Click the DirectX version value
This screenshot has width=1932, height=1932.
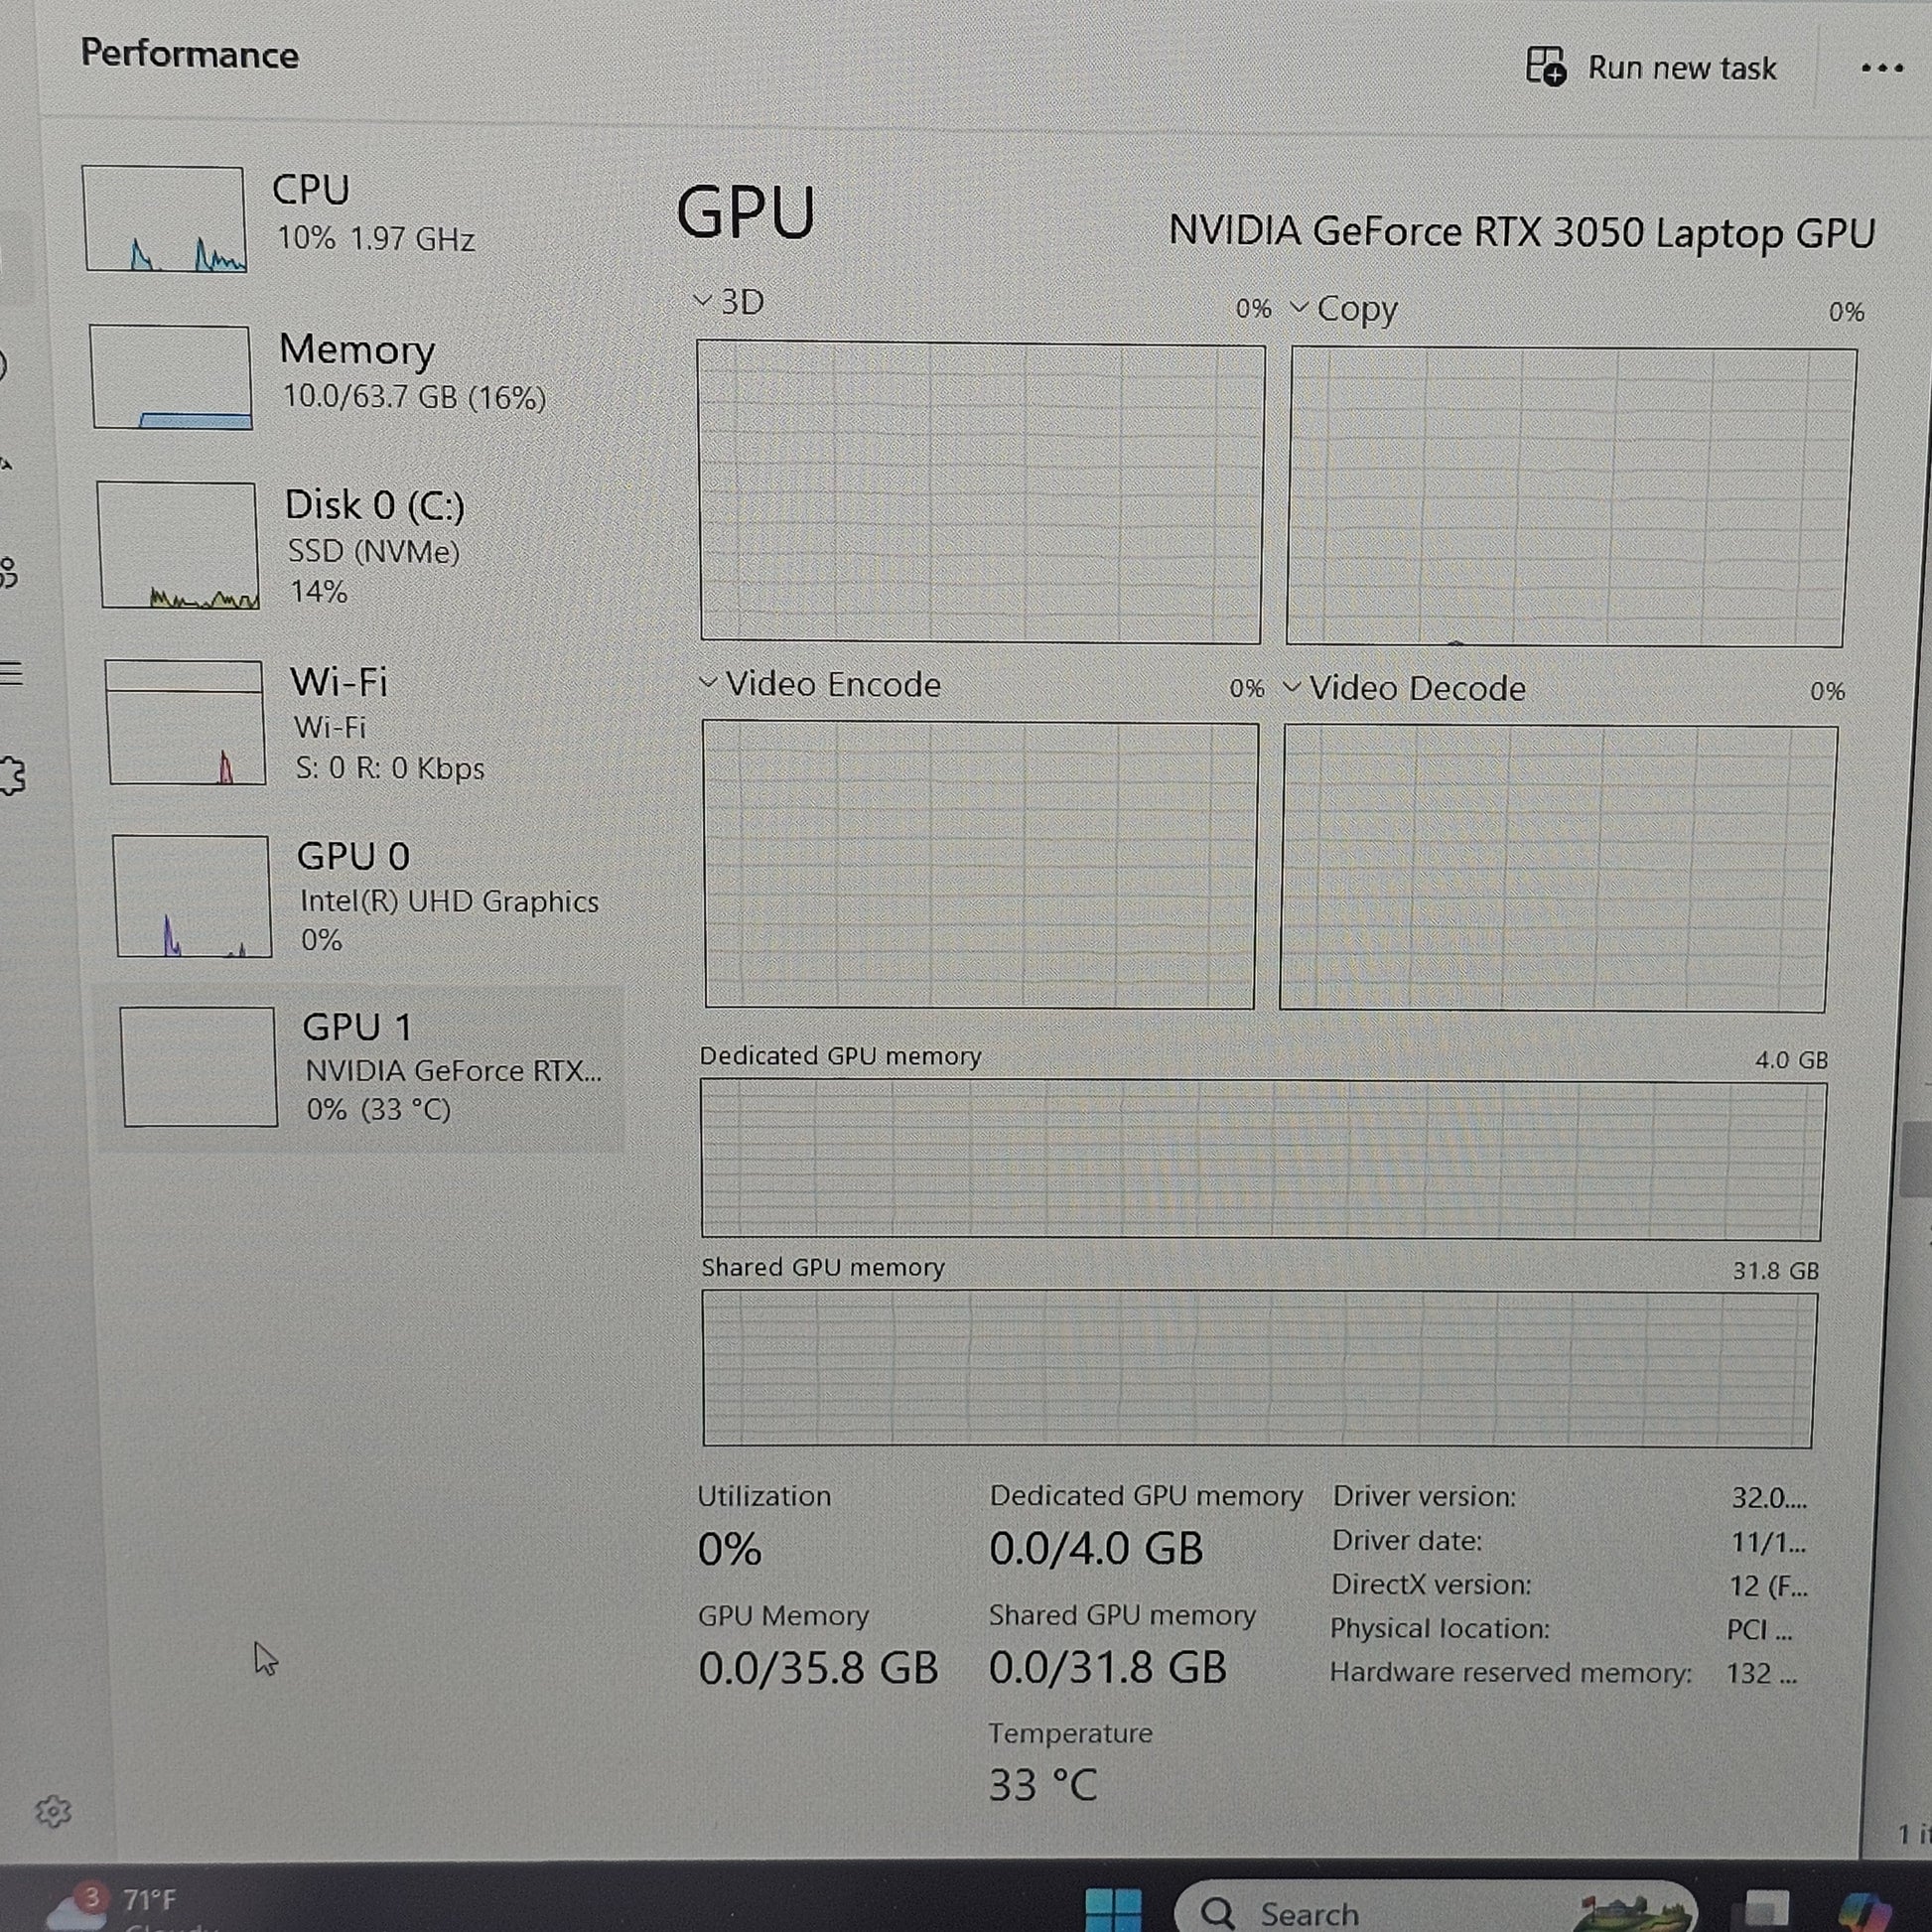(1767, 1586)
